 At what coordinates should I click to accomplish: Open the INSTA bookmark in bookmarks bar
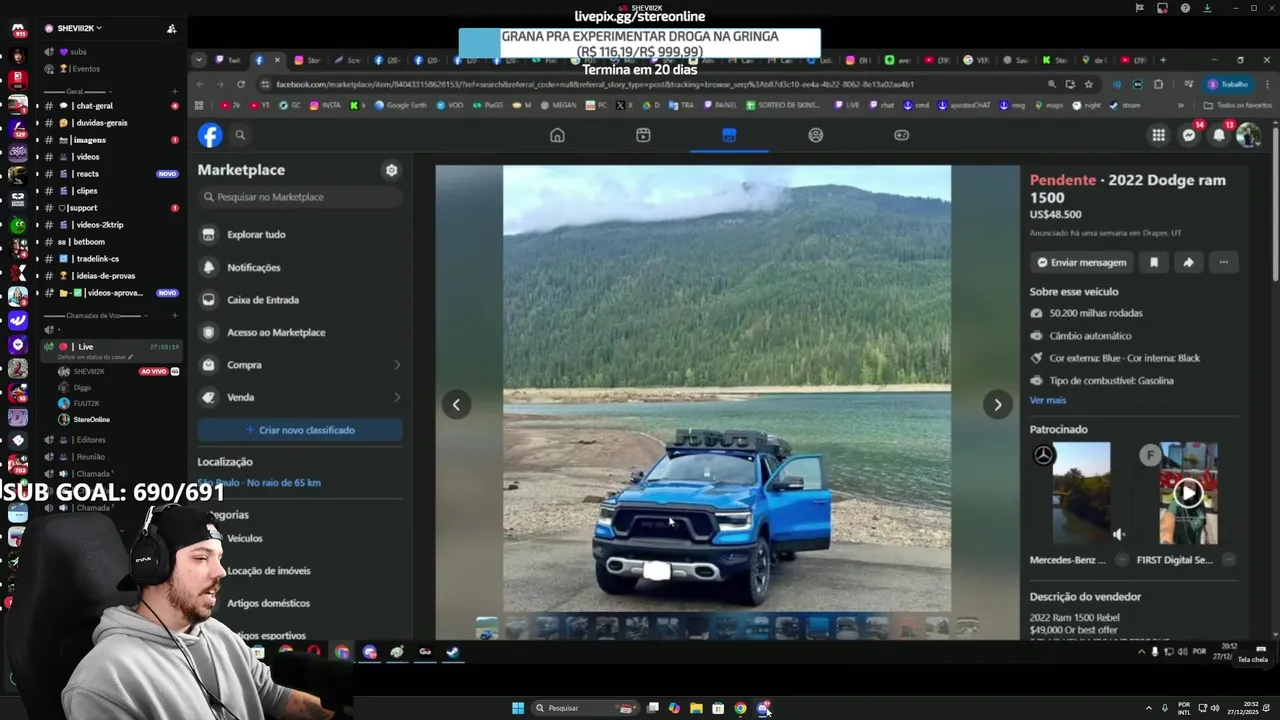click(x=327, y=105)
